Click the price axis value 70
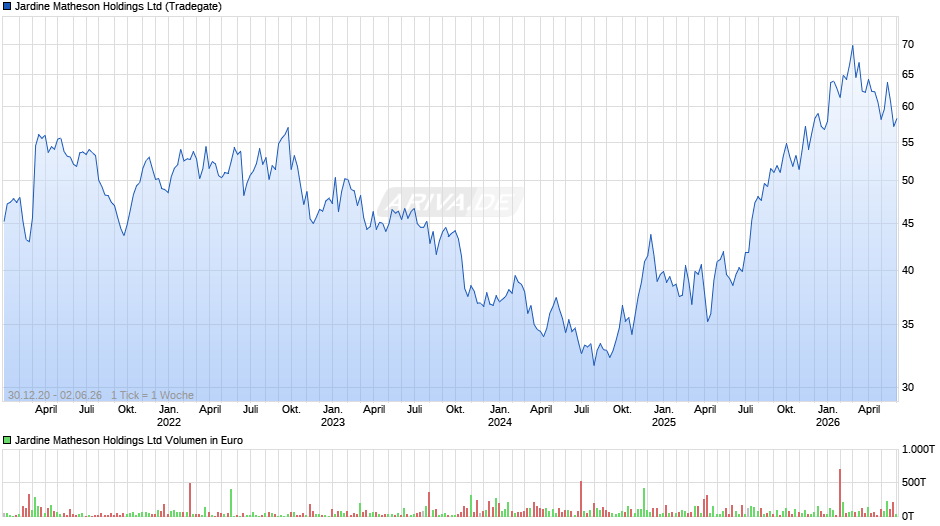The height and width of the screenshot is (526, 940). click(908, 44)
